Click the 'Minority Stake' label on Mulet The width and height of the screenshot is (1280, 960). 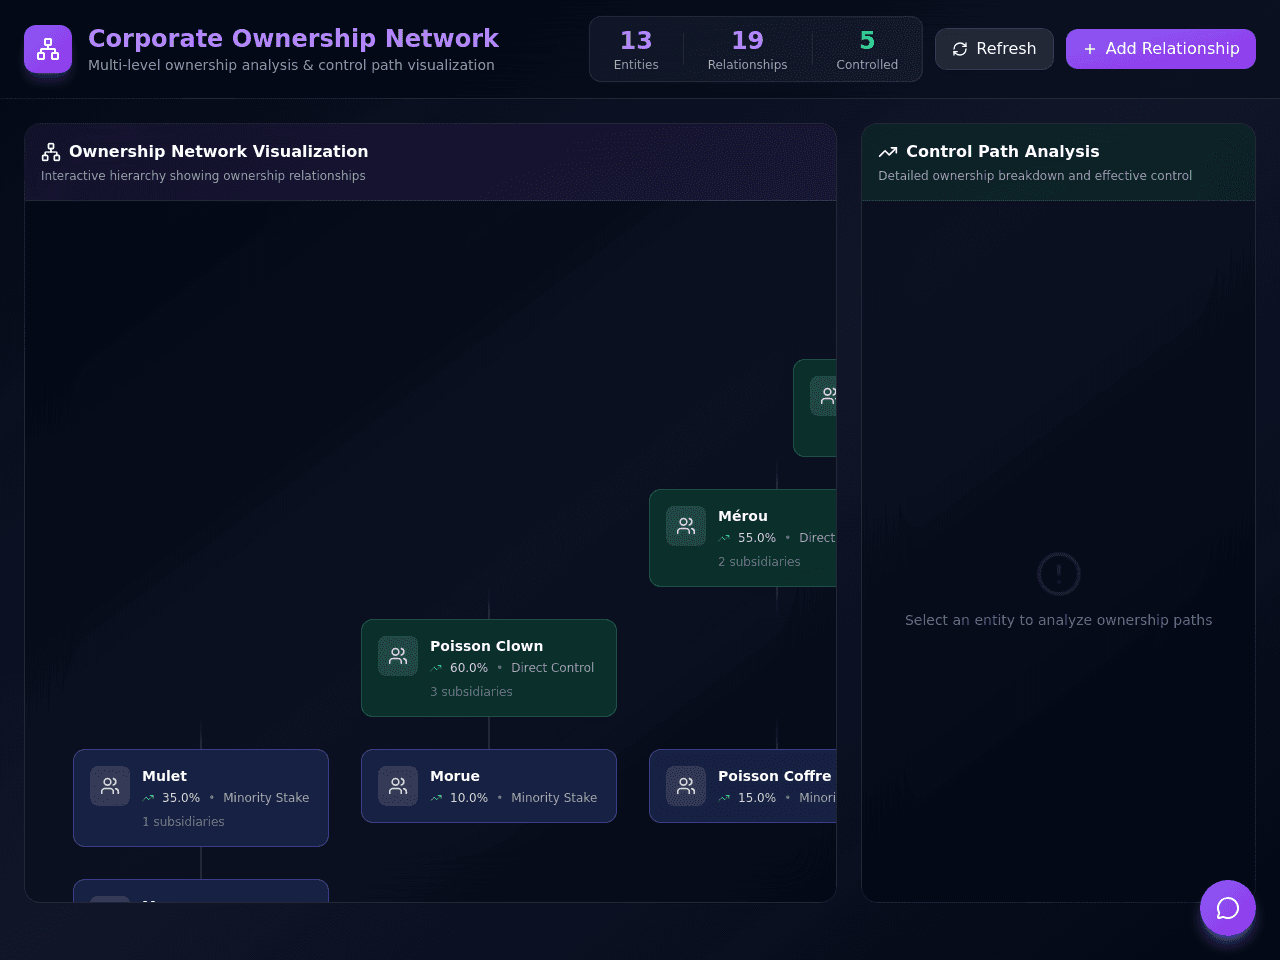(x=266, y=798)
